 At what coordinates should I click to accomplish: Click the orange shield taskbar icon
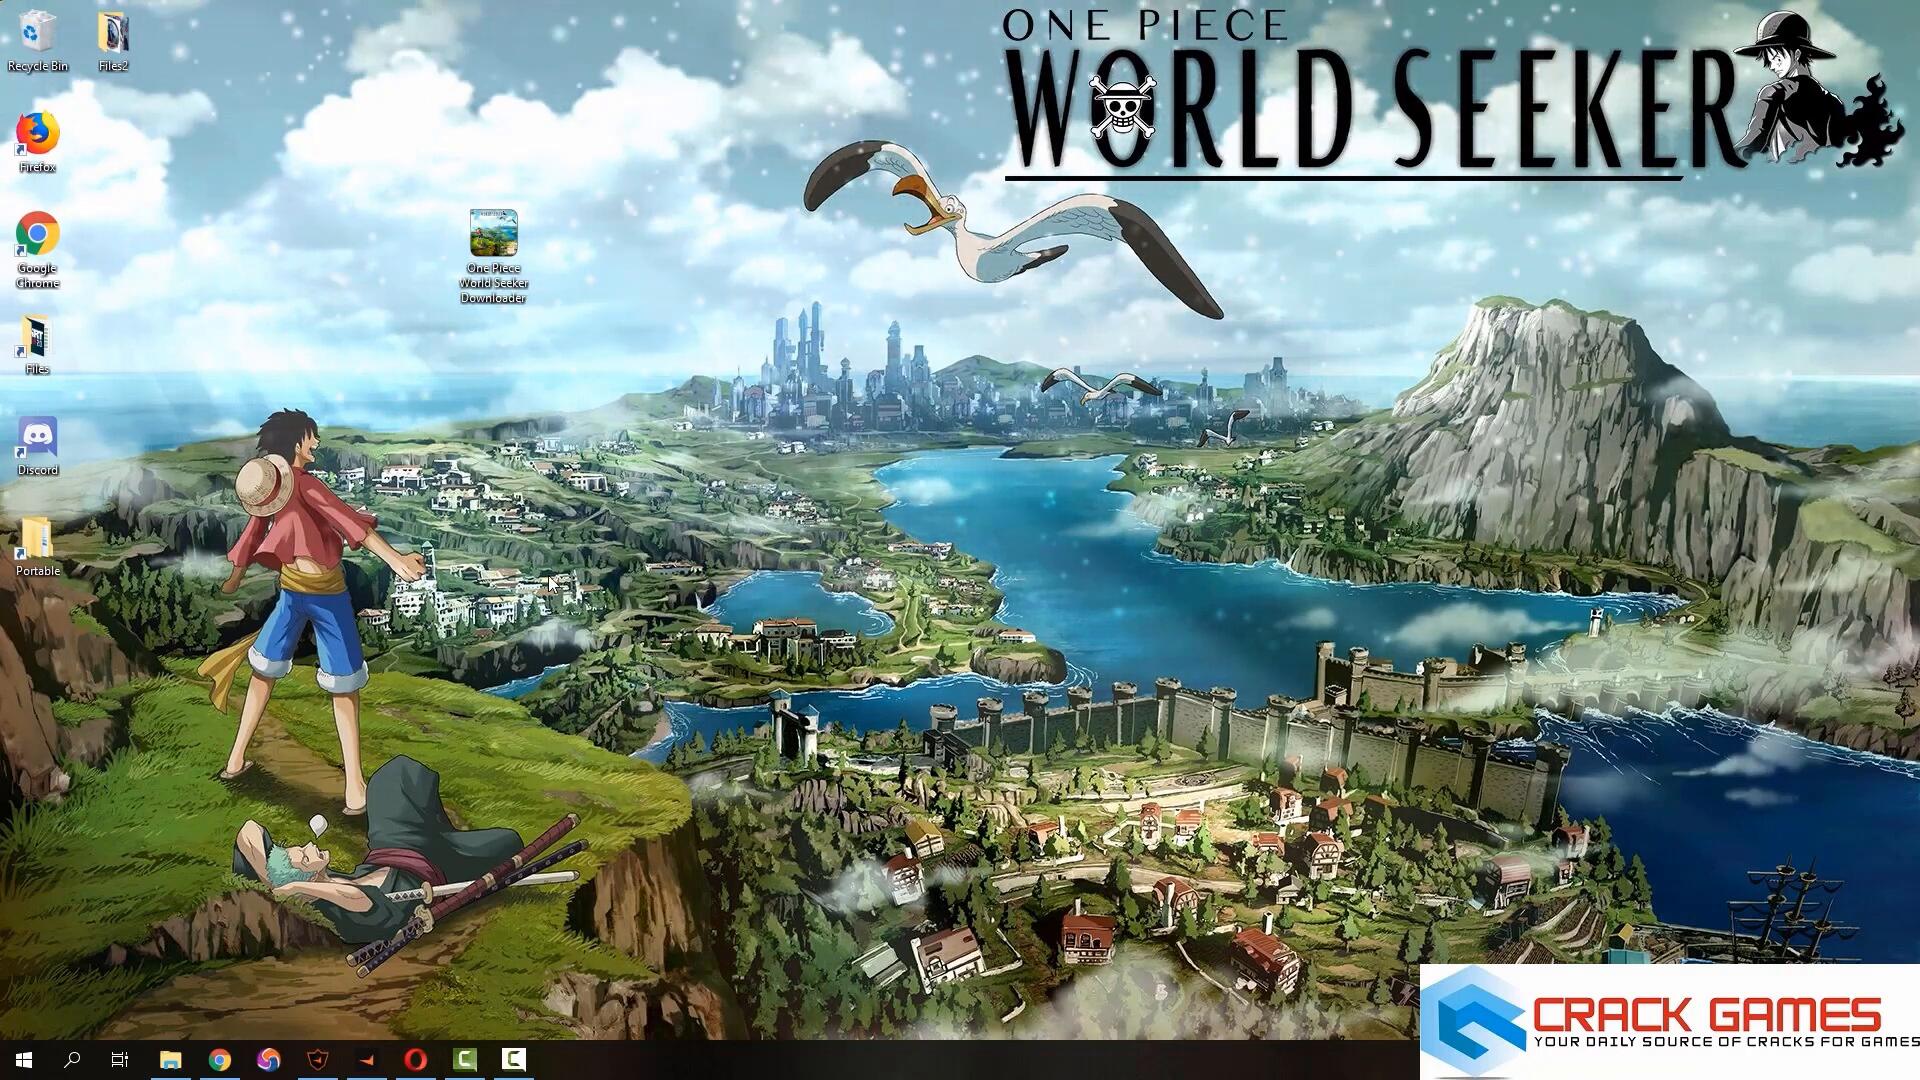(317, 1059)
